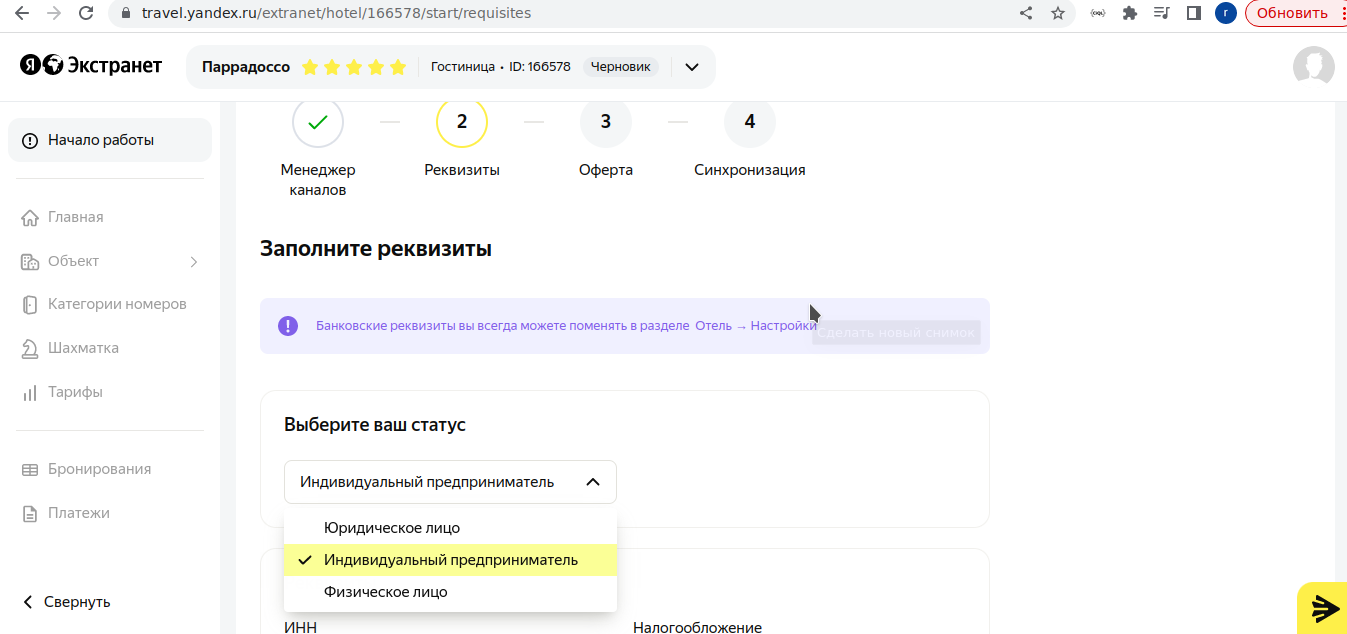
Task: Click the Объект building icon
Action: point(30,261)
